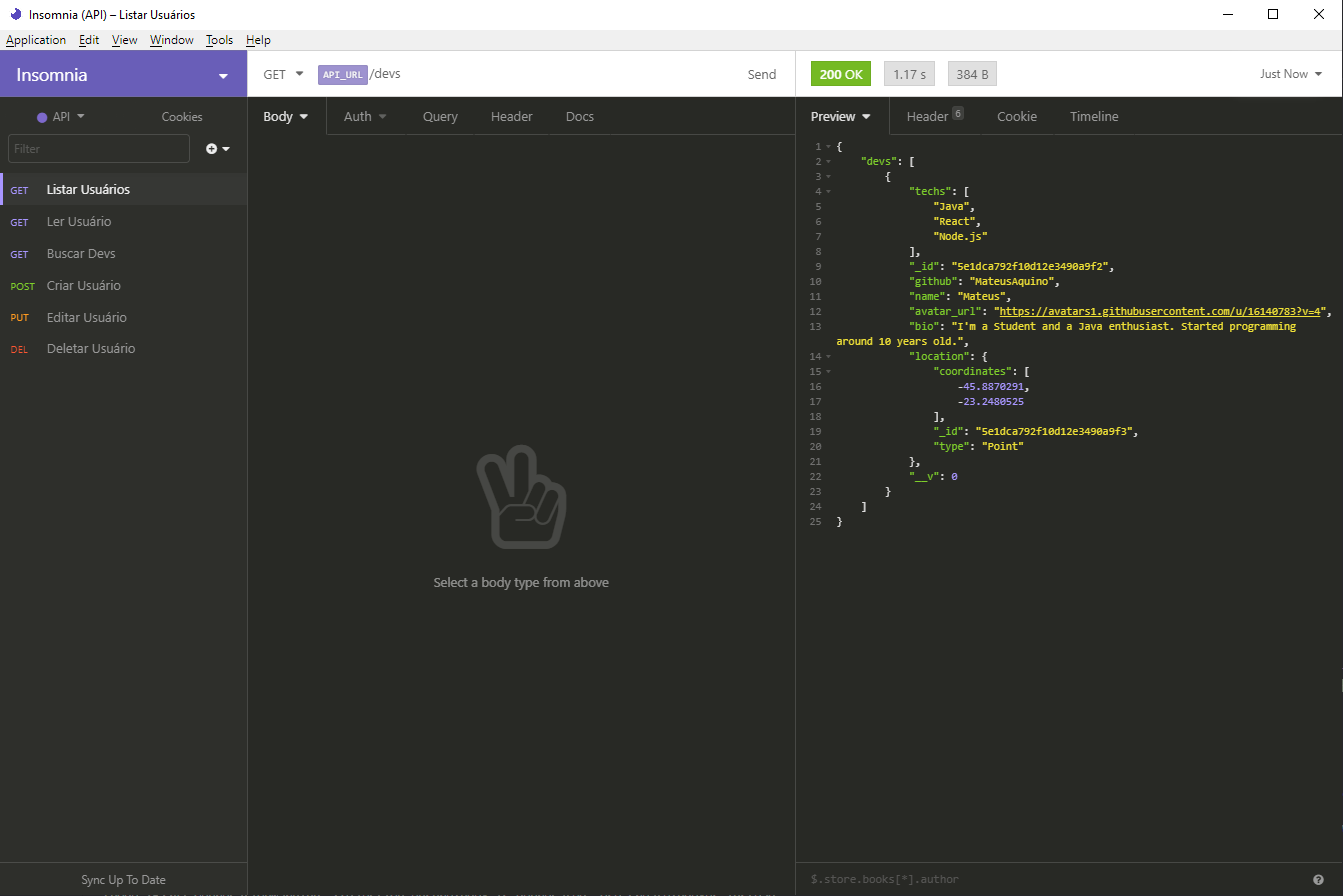
Task: Switch to the Docs tab
Action: point(580,116)
